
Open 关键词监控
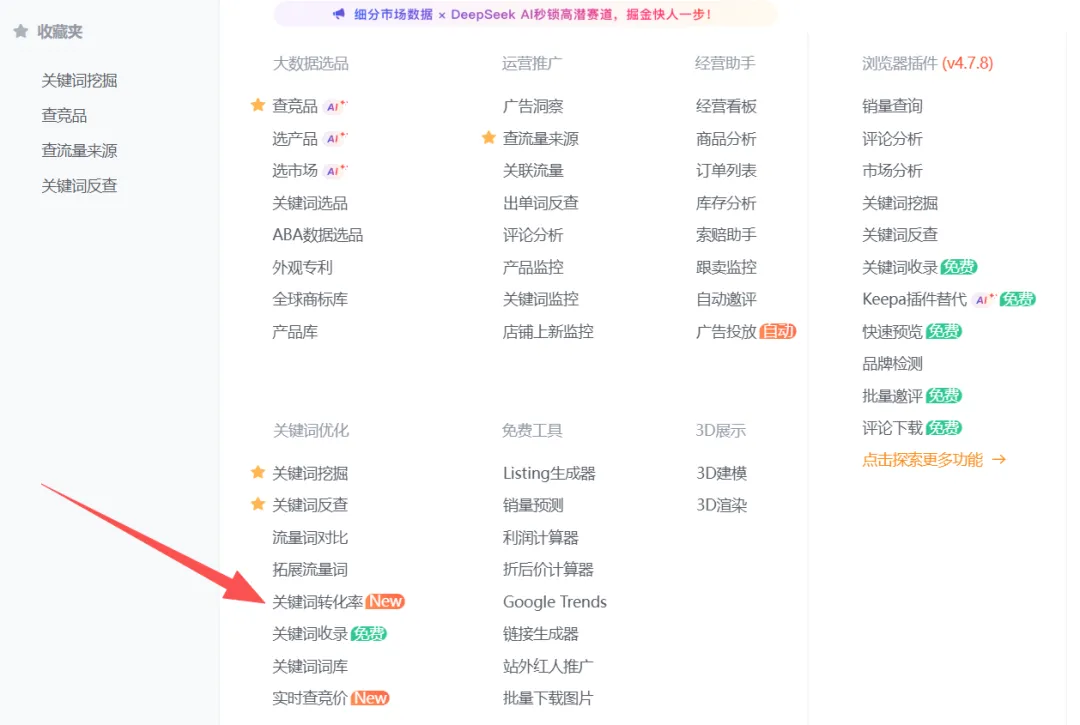(541, 300)
